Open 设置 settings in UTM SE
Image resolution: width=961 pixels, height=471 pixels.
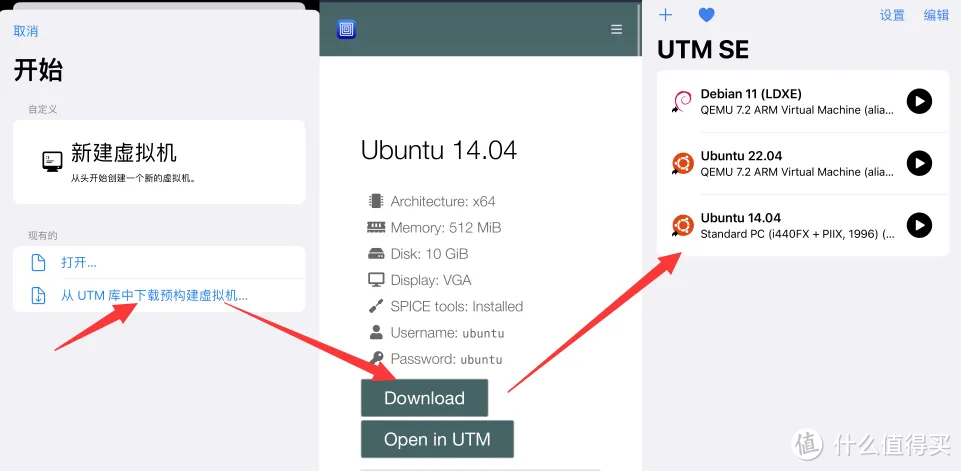[892, 15]
